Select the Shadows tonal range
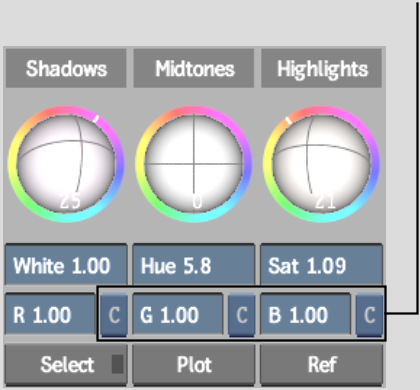 point(66,68)
